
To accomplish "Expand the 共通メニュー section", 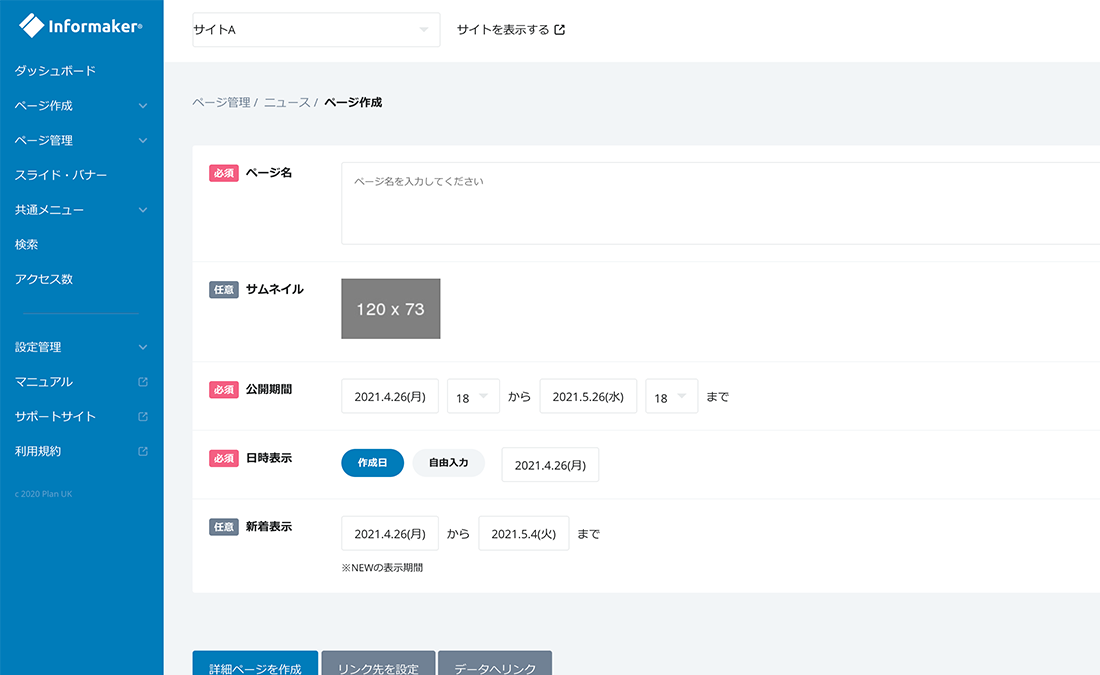I will click(142, 209).
